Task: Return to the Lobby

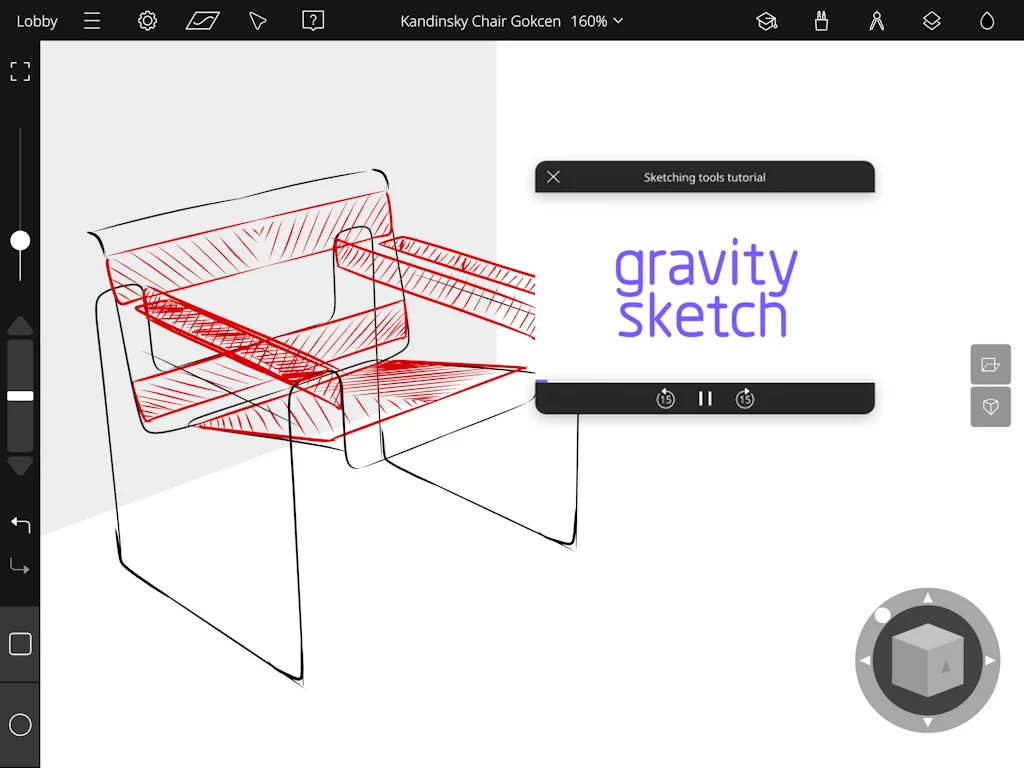Action: tap(36, 20)
